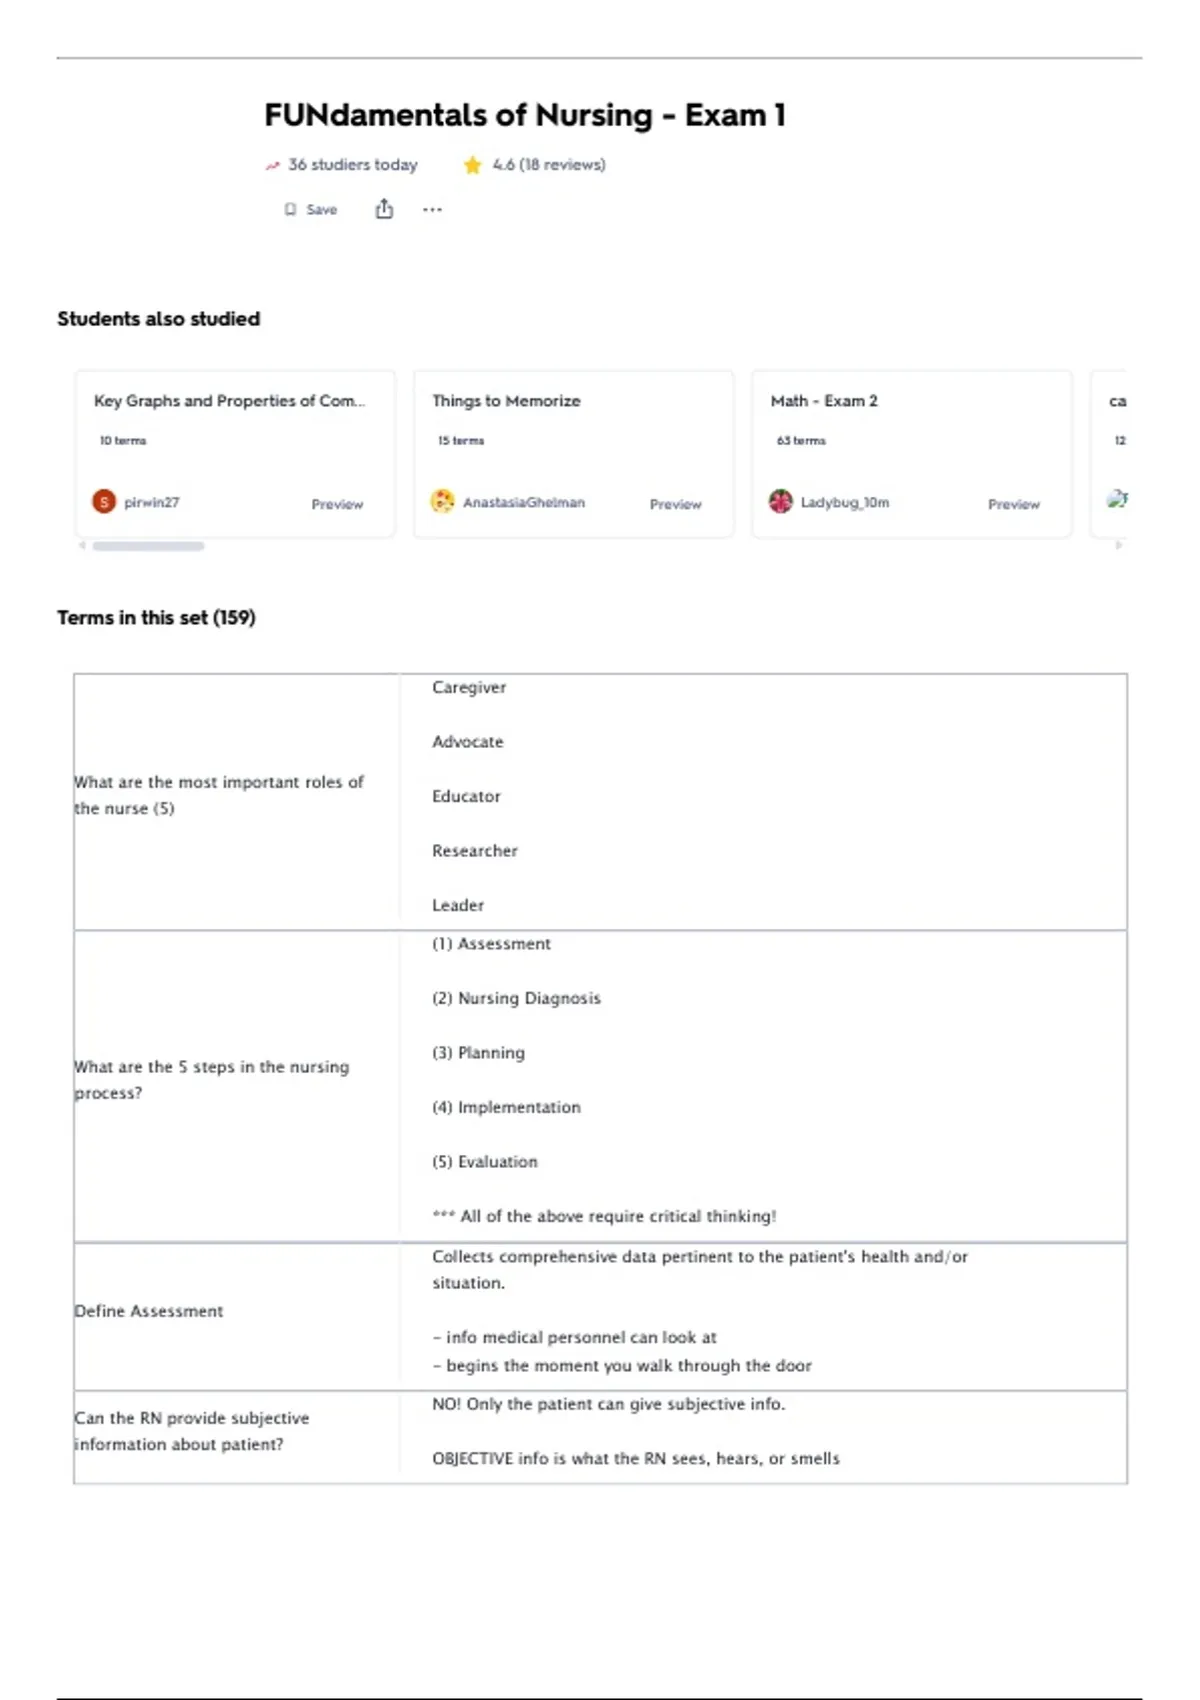Click the bookmark Save icon
This screenshot has height=1700, width=1200.
[290, 210]
